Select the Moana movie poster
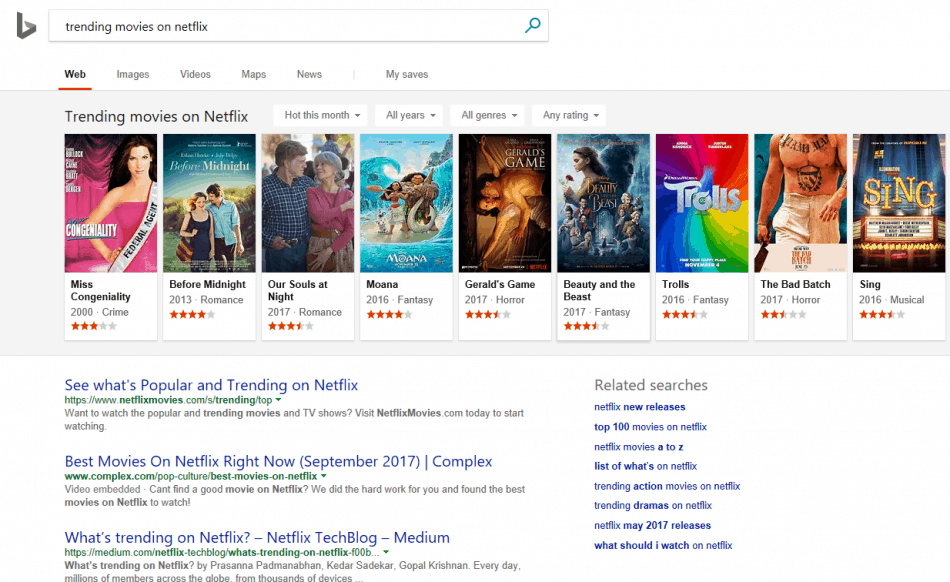The height and width of the screenshot is (582, 950). coord(406,203)
